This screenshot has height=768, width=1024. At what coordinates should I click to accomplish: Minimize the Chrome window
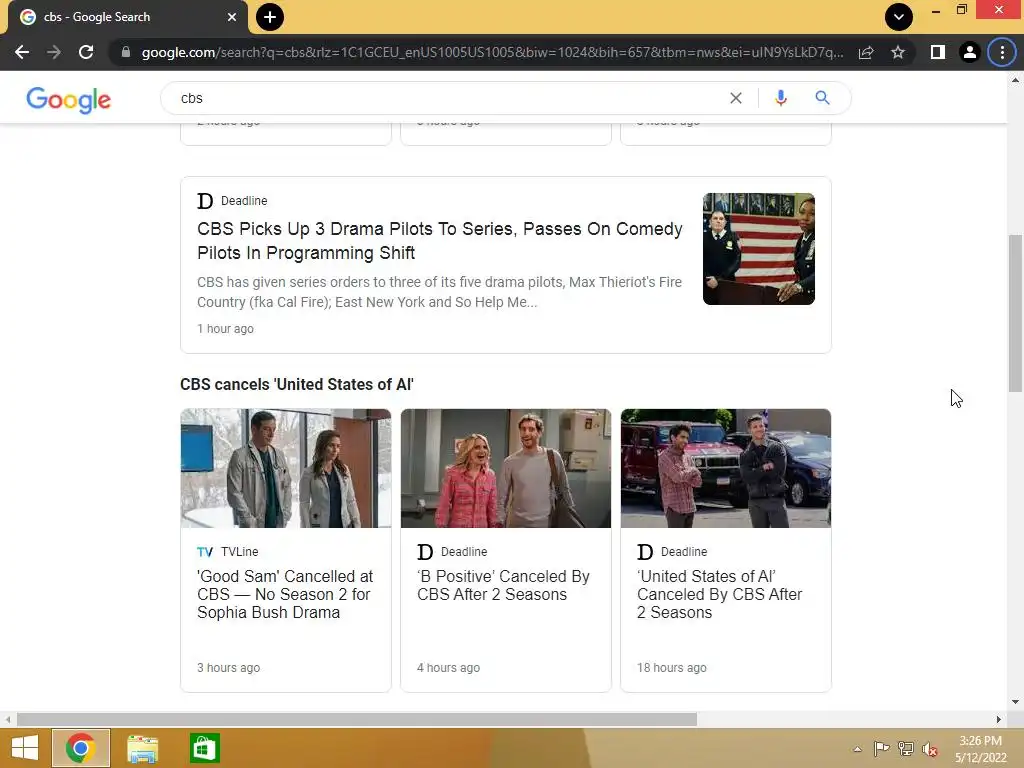click(936, 10)
